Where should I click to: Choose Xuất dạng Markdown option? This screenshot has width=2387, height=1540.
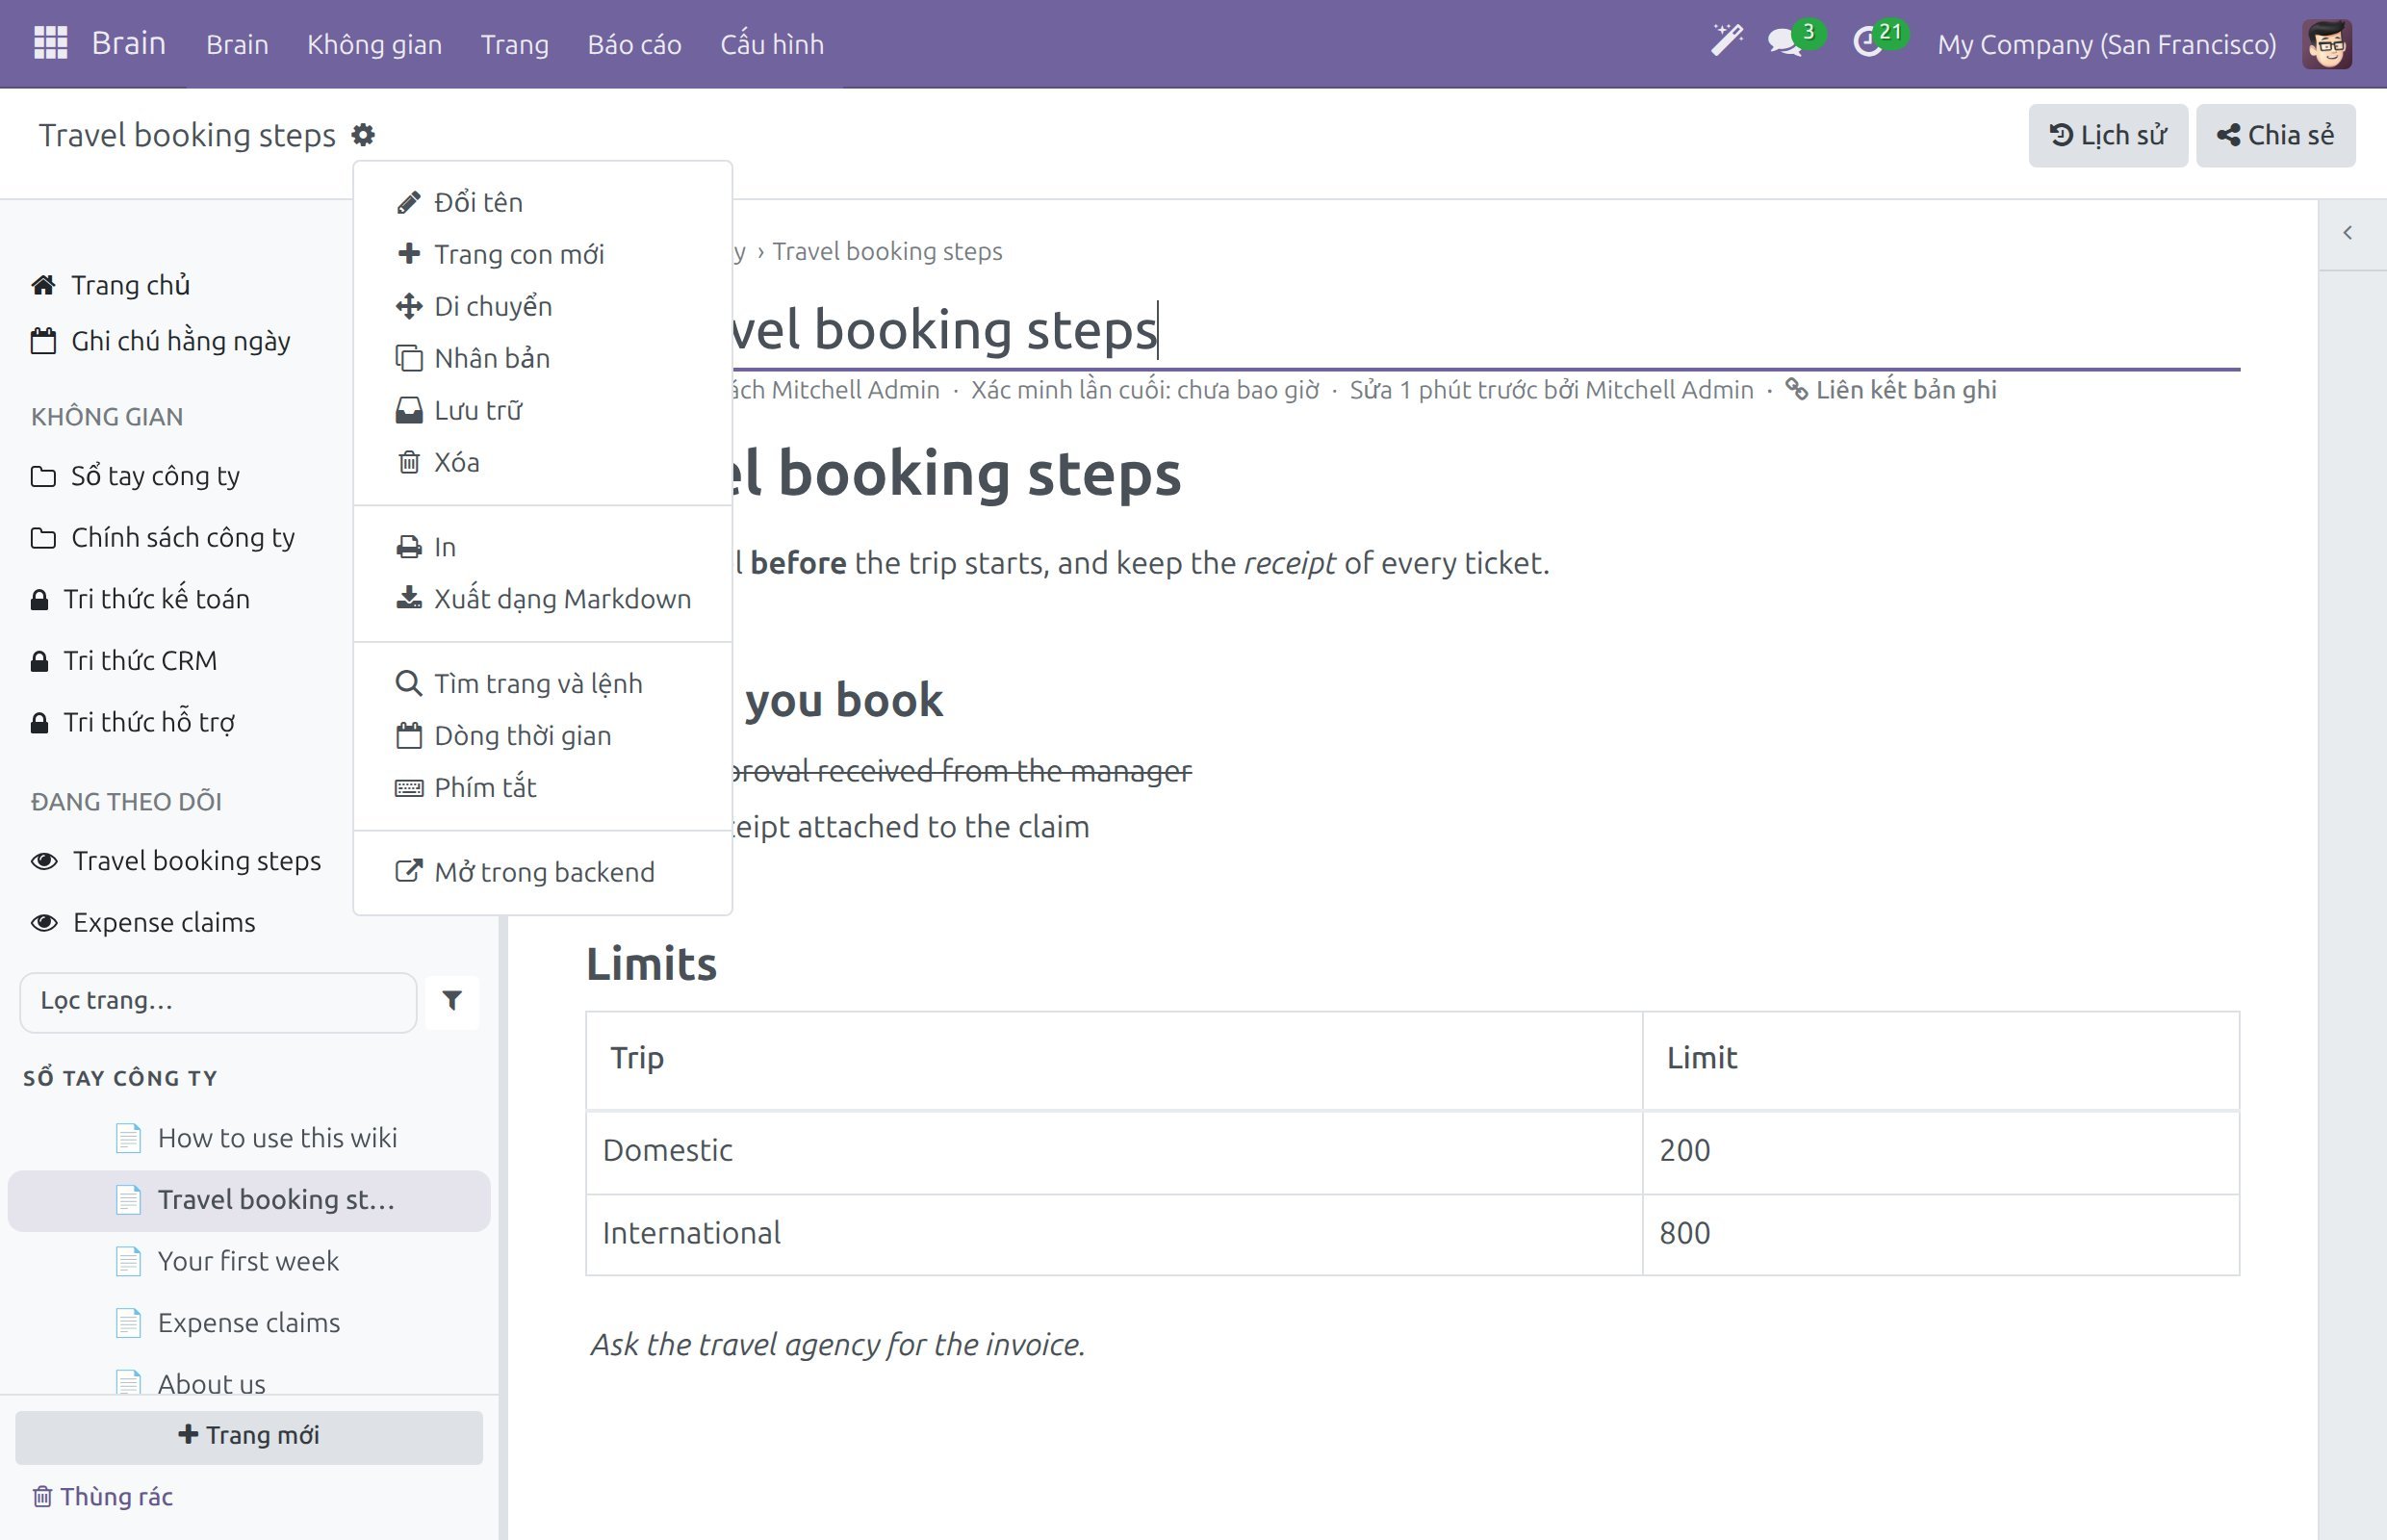pyautogui.click(x=543, y=599)
